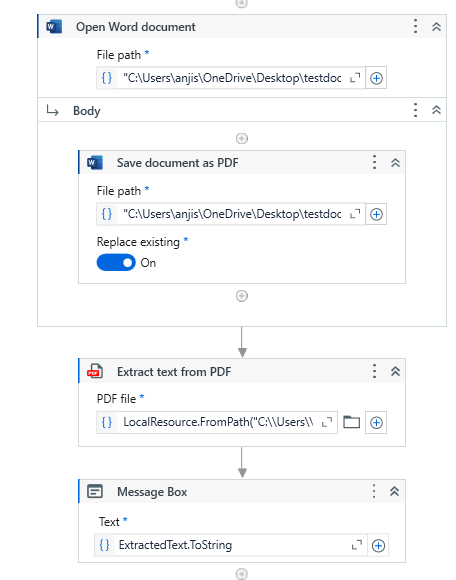Open plus menu beside Message Box text field
The width and height of the screenshot is (456, 580).
click(378, 545)
